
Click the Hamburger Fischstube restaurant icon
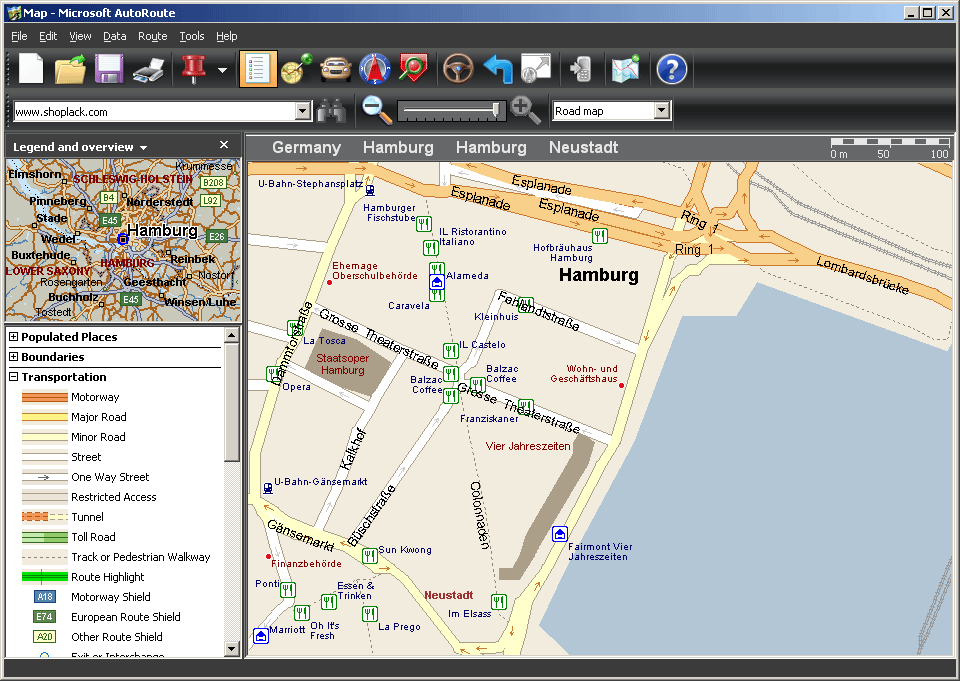(424, 224)
